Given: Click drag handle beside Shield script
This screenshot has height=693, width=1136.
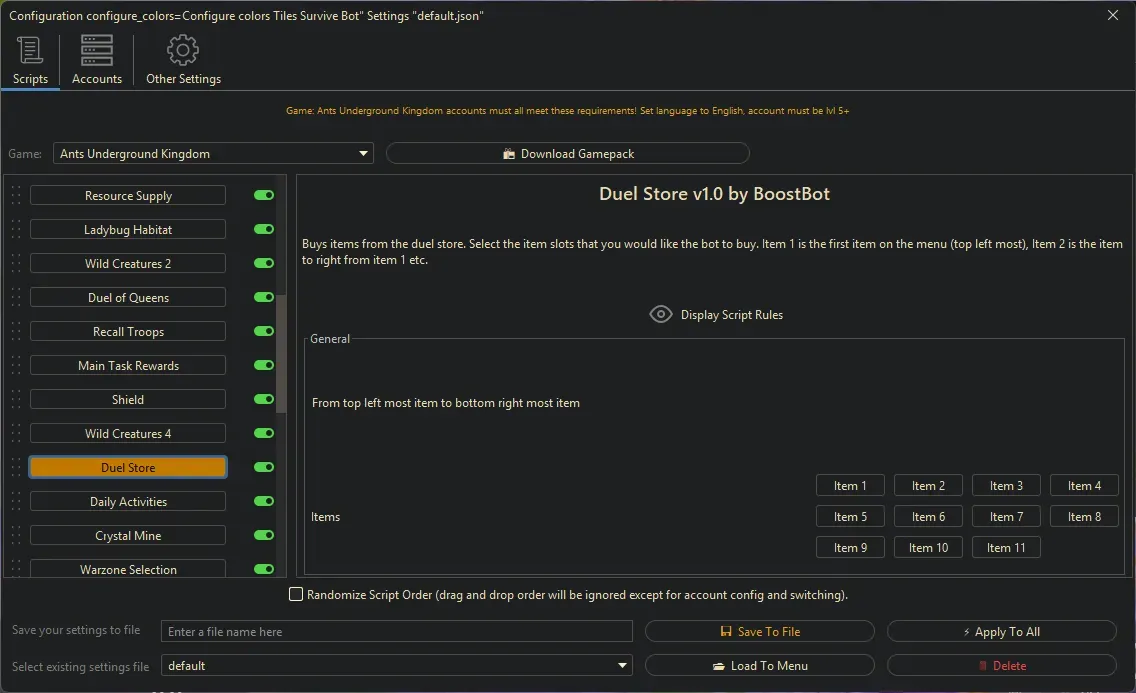Looking at the screenshot, I should (15, 400).
